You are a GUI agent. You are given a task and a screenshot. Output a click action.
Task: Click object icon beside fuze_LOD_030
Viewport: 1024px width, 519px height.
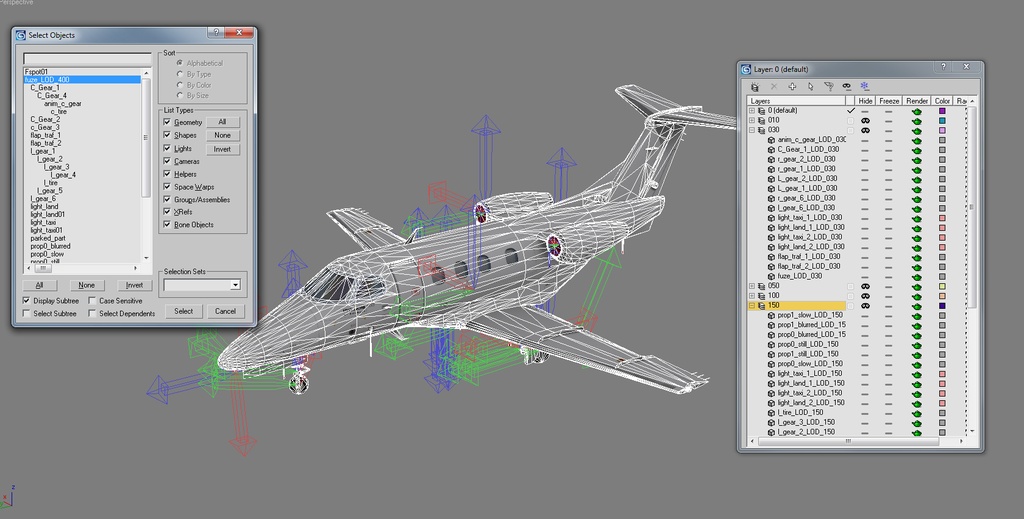point(771,276)
